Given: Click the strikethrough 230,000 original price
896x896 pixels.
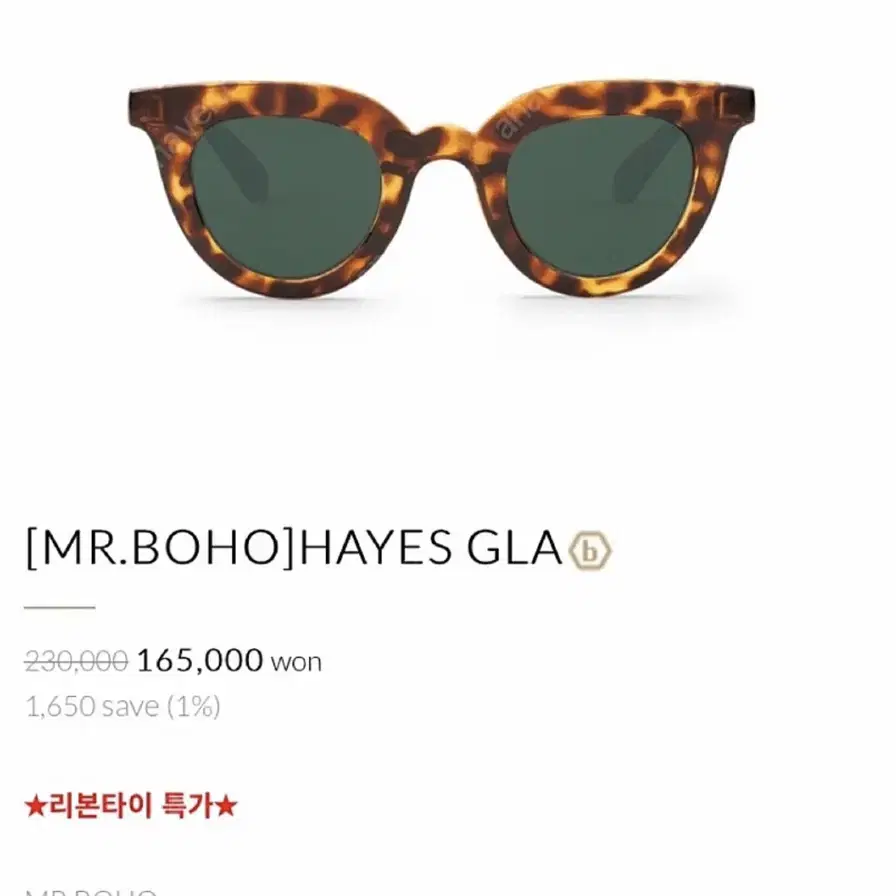Looking at the screenshot, I should (x=76, y=662).
